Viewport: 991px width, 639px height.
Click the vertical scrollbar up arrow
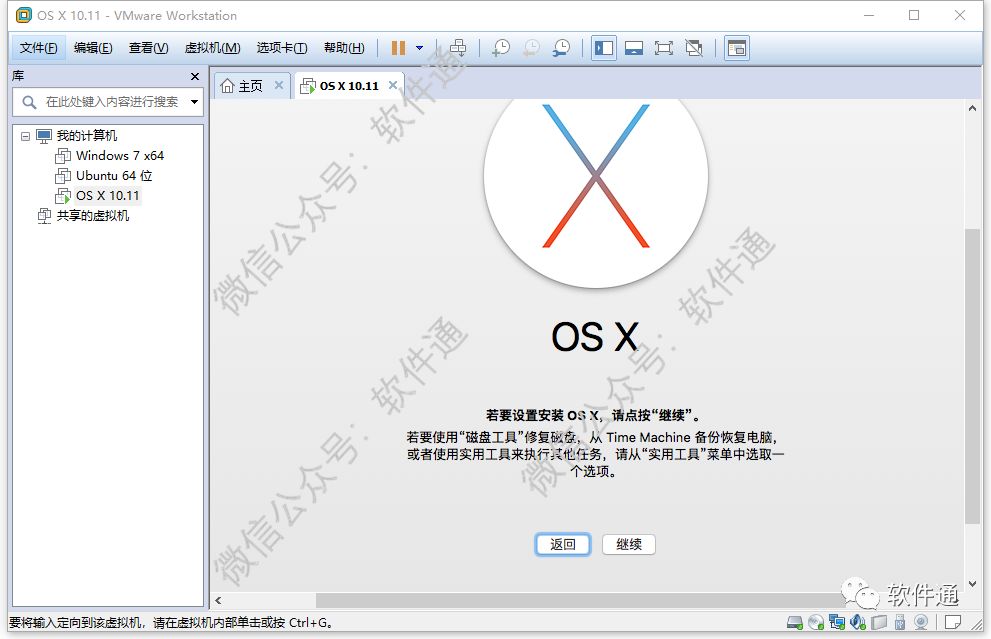click(x=972, y=108)
